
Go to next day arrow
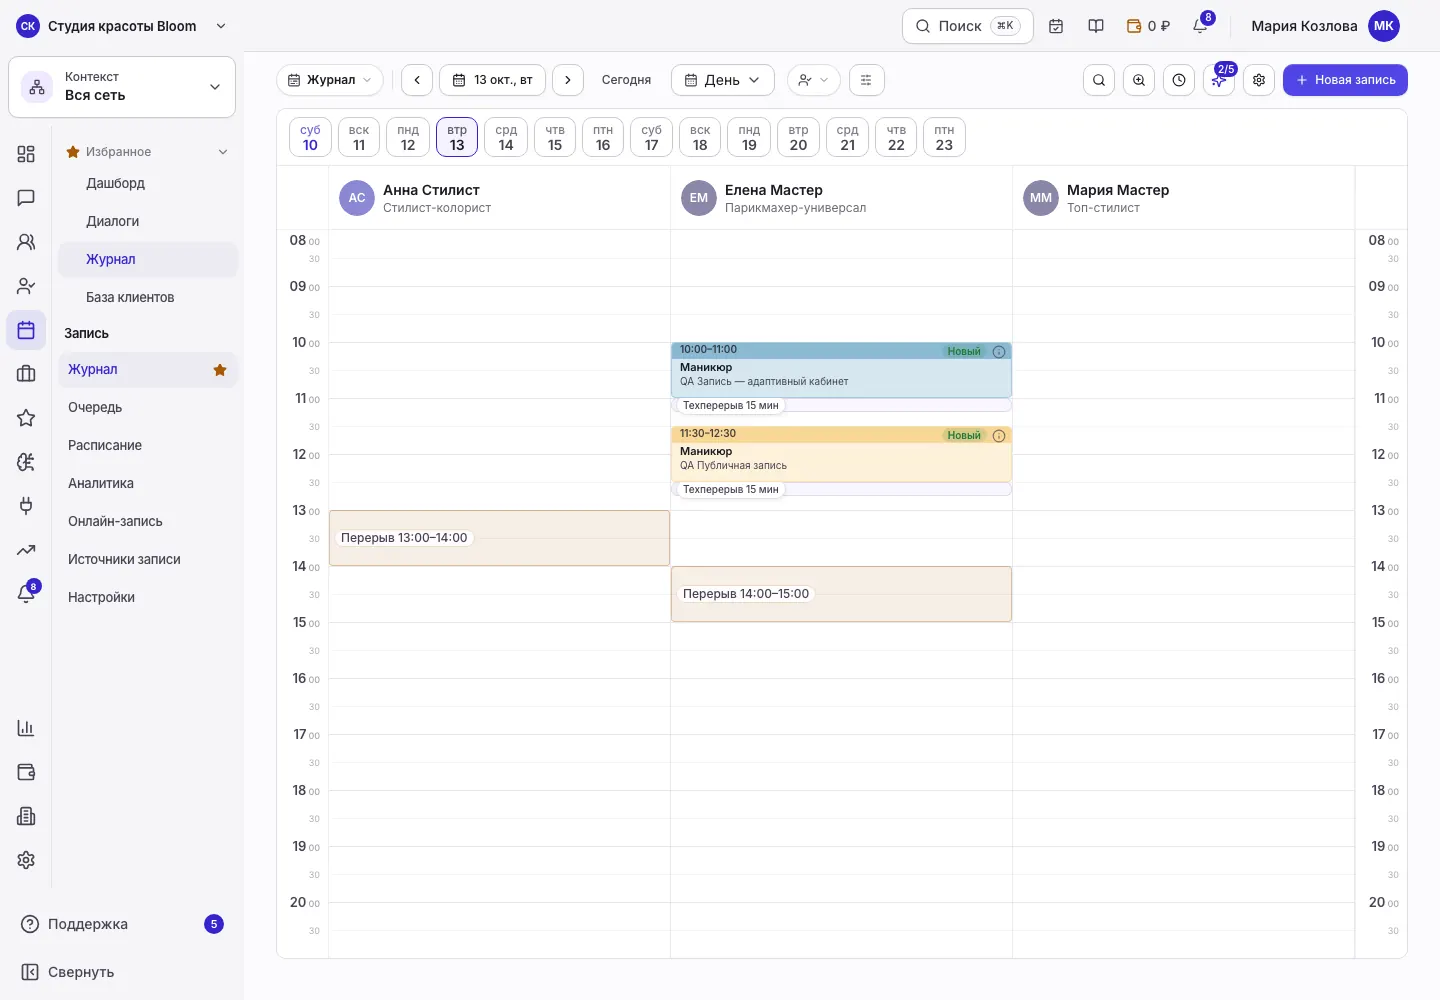coord(568,80)
